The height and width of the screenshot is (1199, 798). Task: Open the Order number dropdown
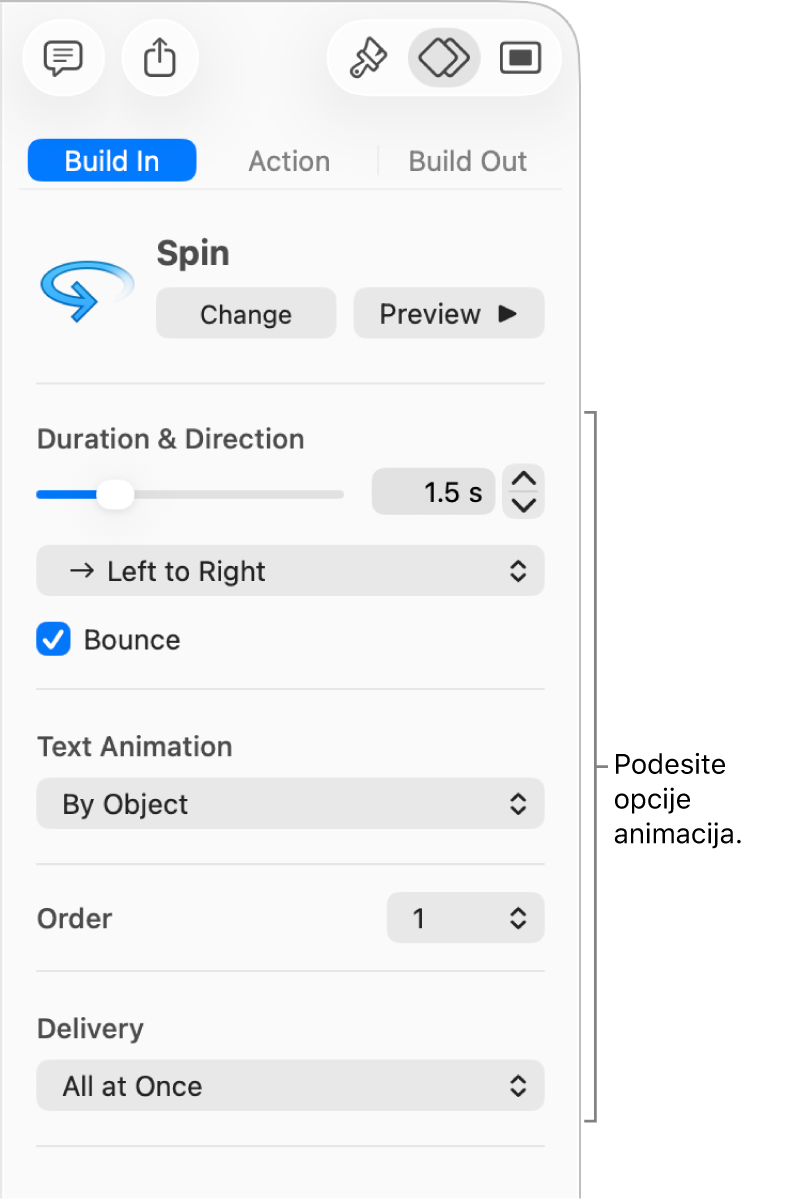click(x=465, y=918)
